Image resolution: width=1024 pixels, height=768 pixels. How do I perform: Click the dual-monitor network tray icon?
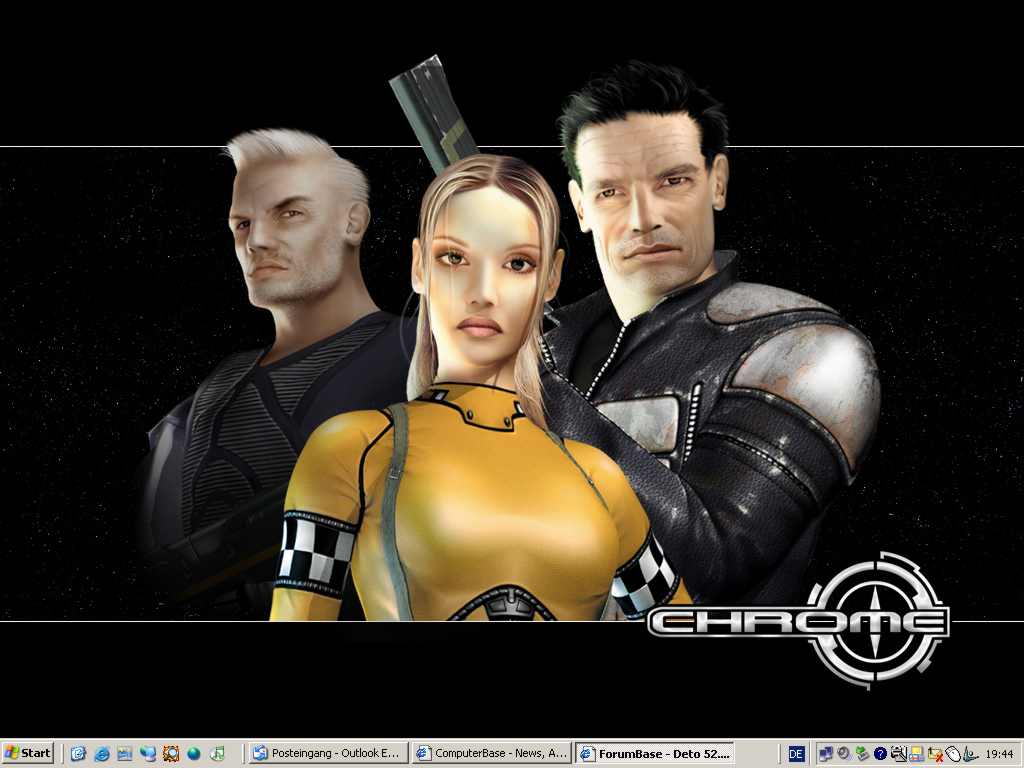(x=825, y=754)
